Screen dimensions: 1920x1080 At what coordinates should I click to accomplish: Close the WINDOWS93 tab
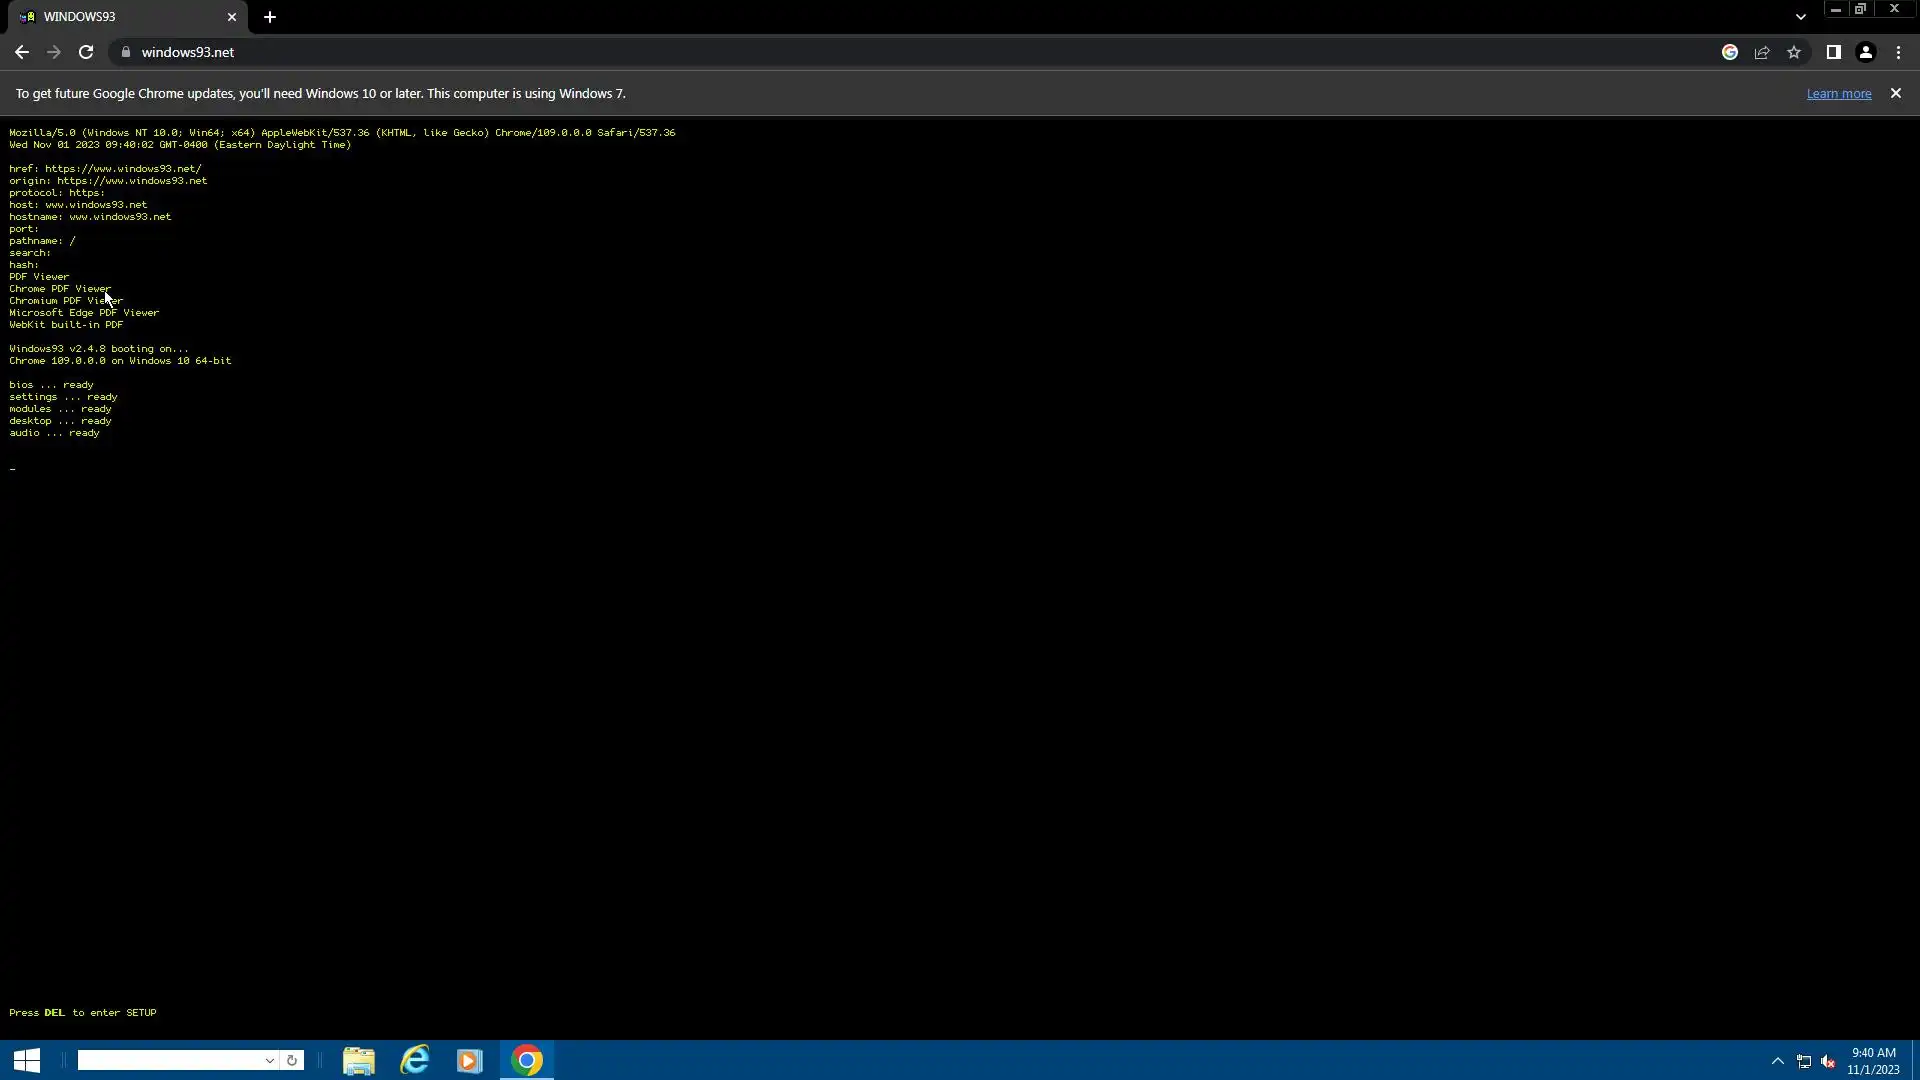pyautogui.click(x=232, y=17)
